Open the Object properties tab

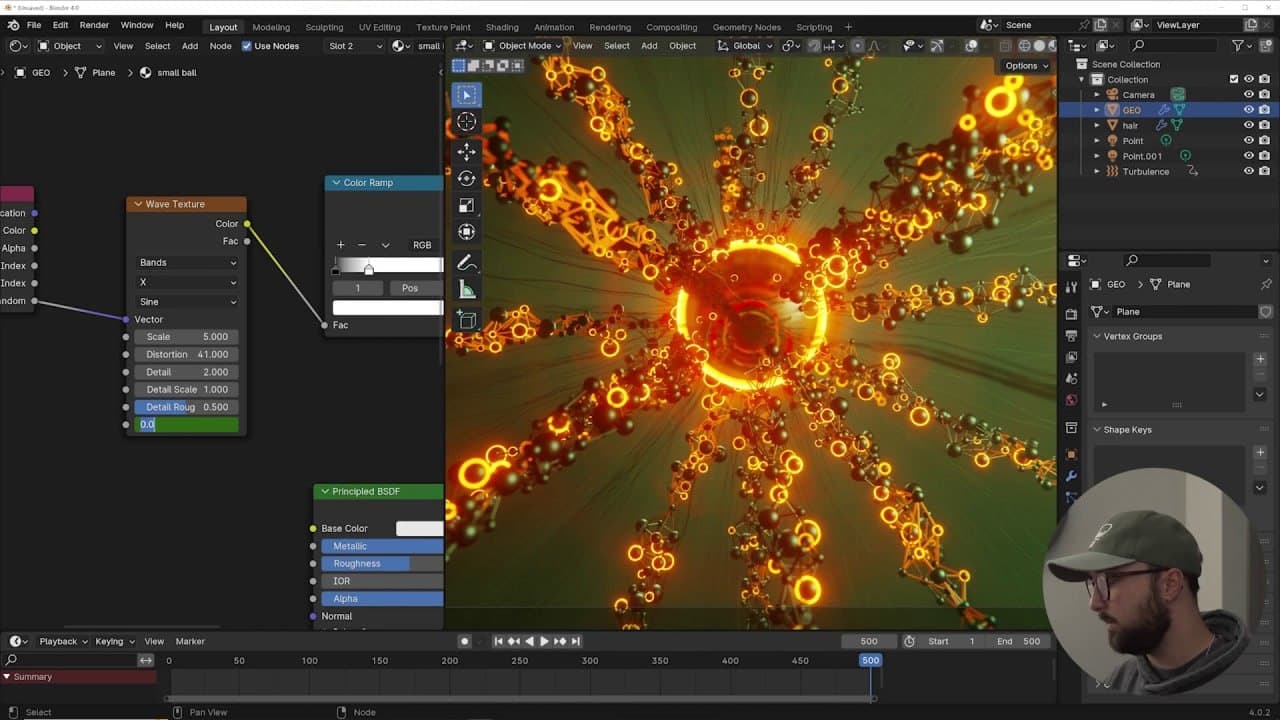1071,455
